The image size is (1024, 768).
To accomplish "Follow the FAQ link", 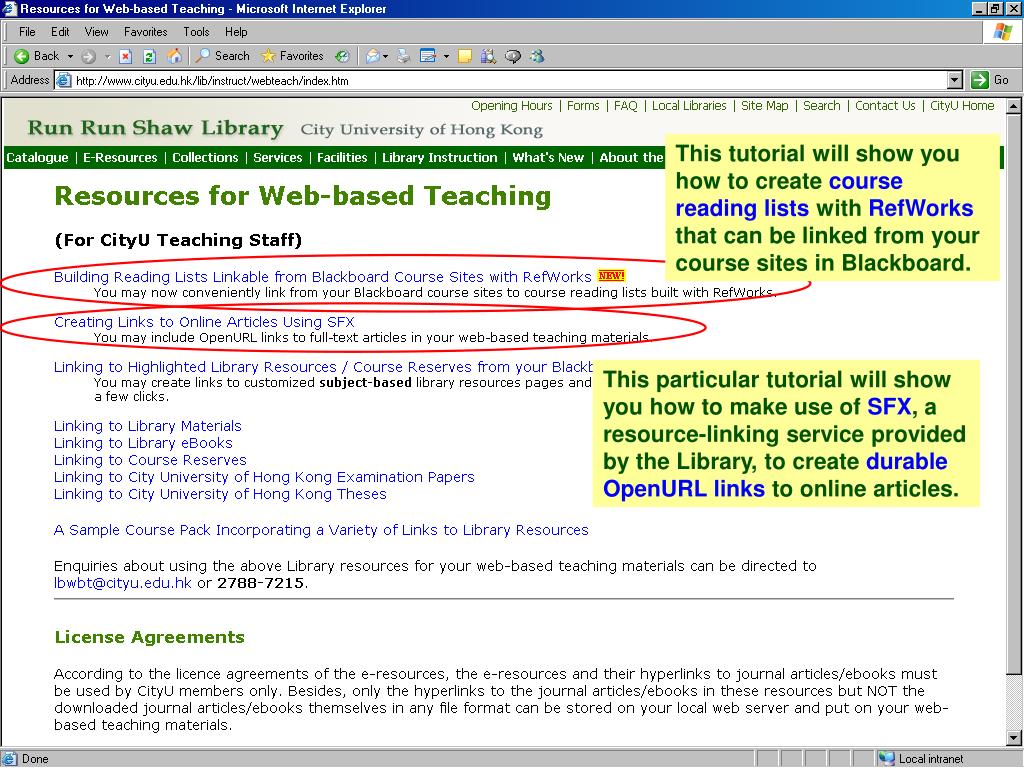I will (x=626, y=106).
